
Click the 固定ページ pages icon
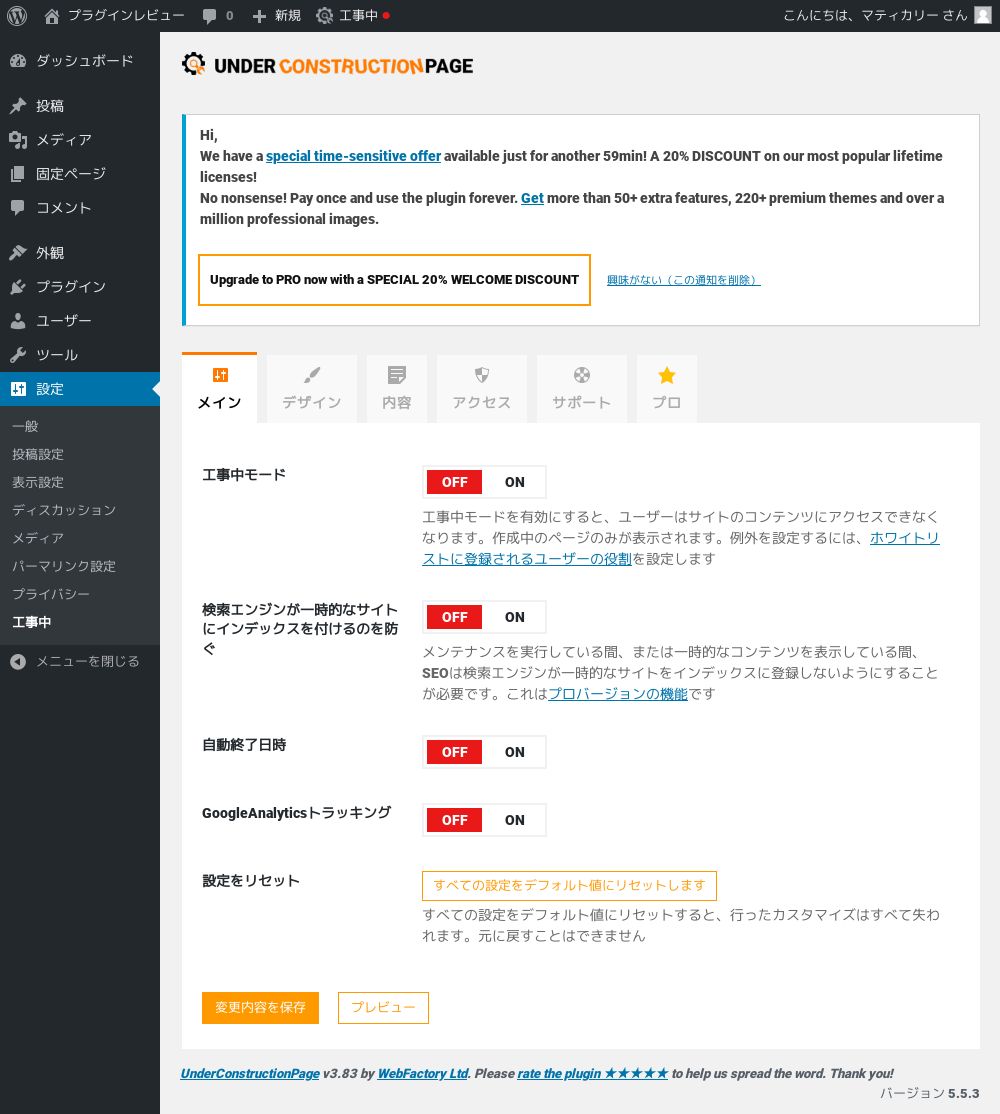18,174
